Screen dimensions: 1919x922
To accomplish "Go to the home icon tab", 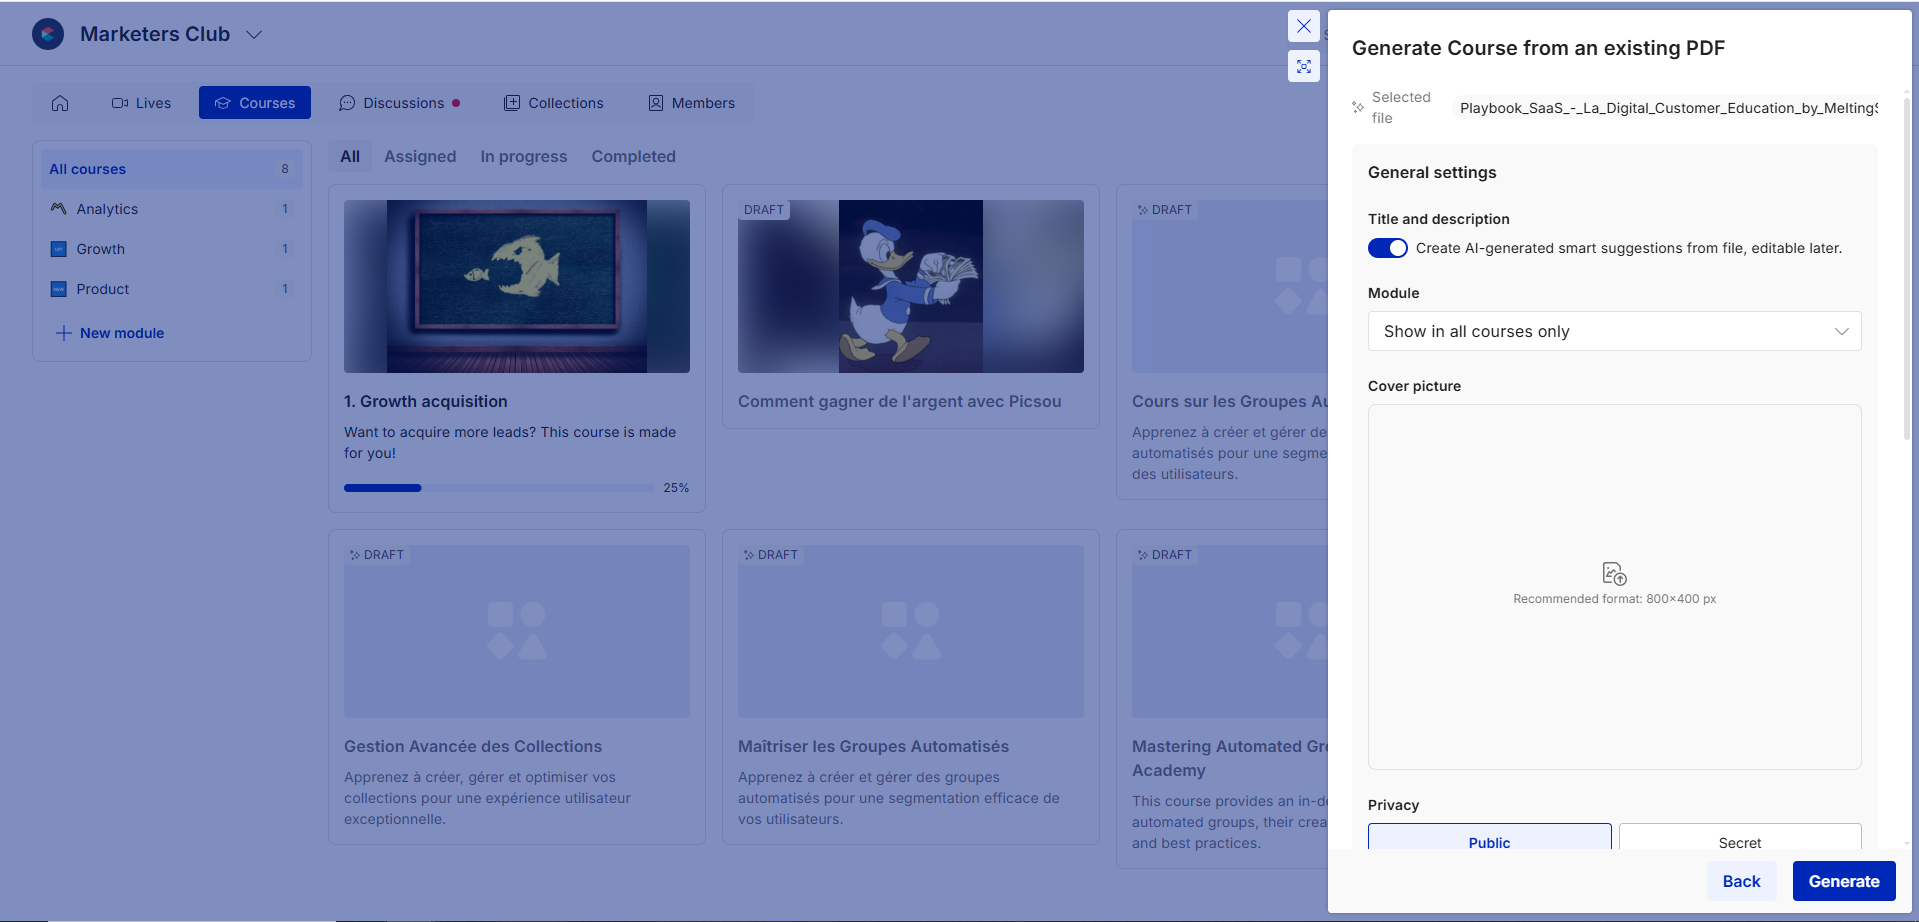I will (x=60, y=103).
